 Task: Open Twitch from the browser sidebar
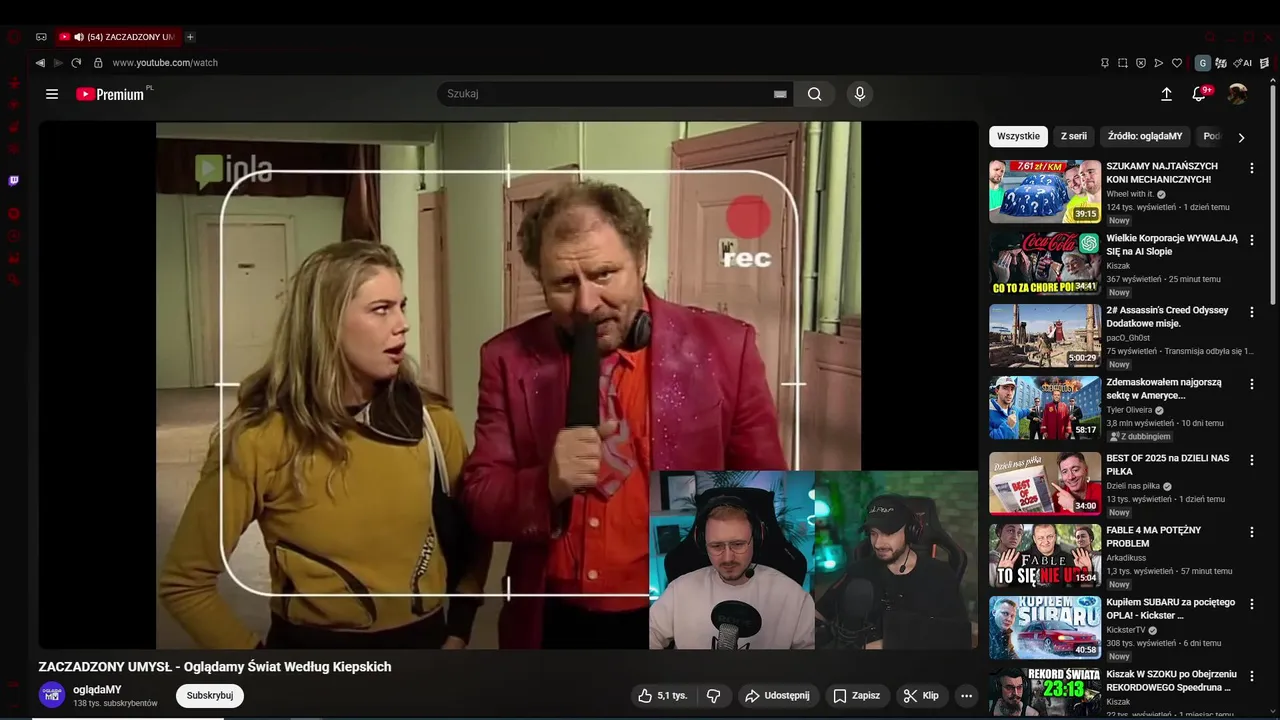coord(14,181)
